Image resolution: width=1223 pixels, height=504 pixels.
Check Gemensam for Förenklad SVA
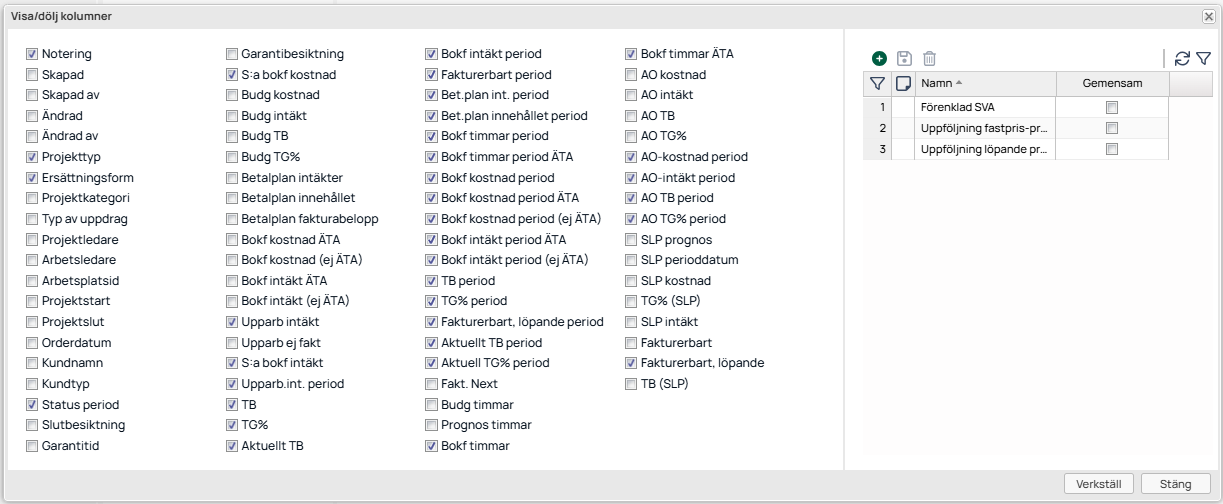point(1112,107)
